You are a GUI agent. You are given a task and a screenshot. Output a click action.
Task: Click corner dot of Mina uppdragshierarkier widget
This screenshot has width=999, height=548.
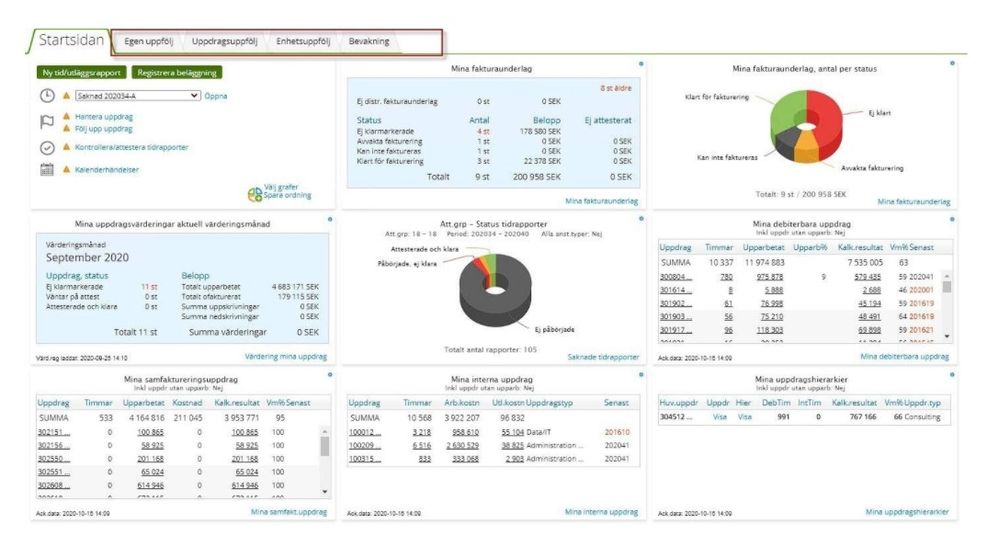pos(952,375)
